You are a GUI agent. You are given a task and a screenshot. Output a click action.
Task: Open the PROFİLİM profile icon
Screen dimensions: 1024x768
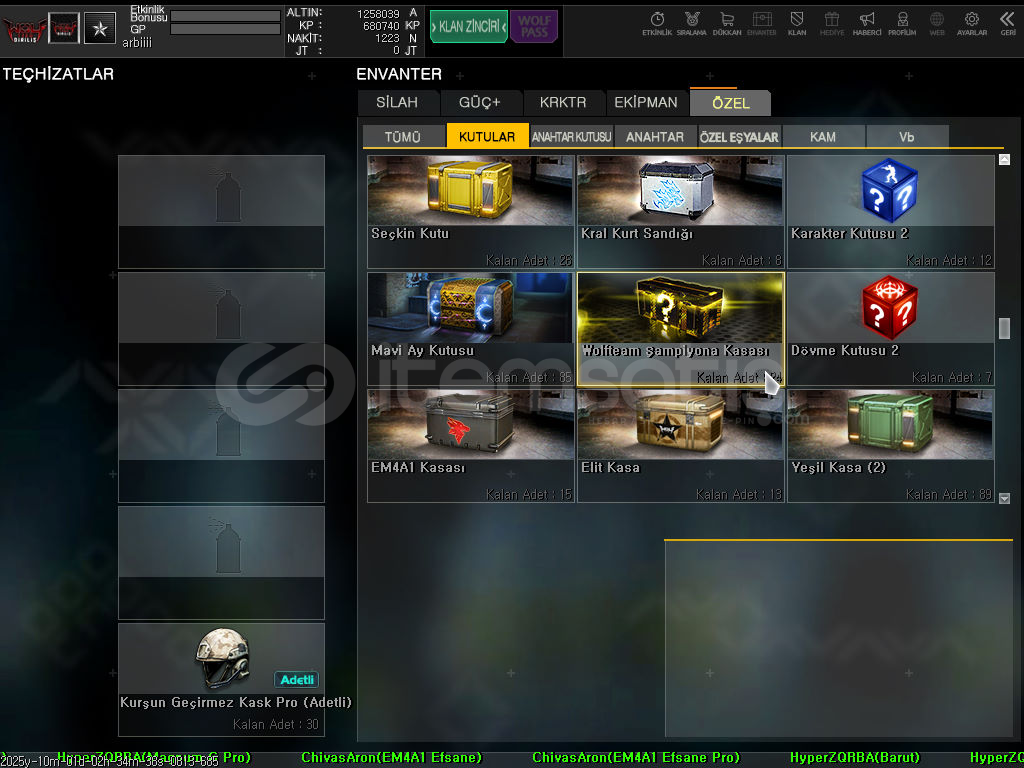click(902, 24)
